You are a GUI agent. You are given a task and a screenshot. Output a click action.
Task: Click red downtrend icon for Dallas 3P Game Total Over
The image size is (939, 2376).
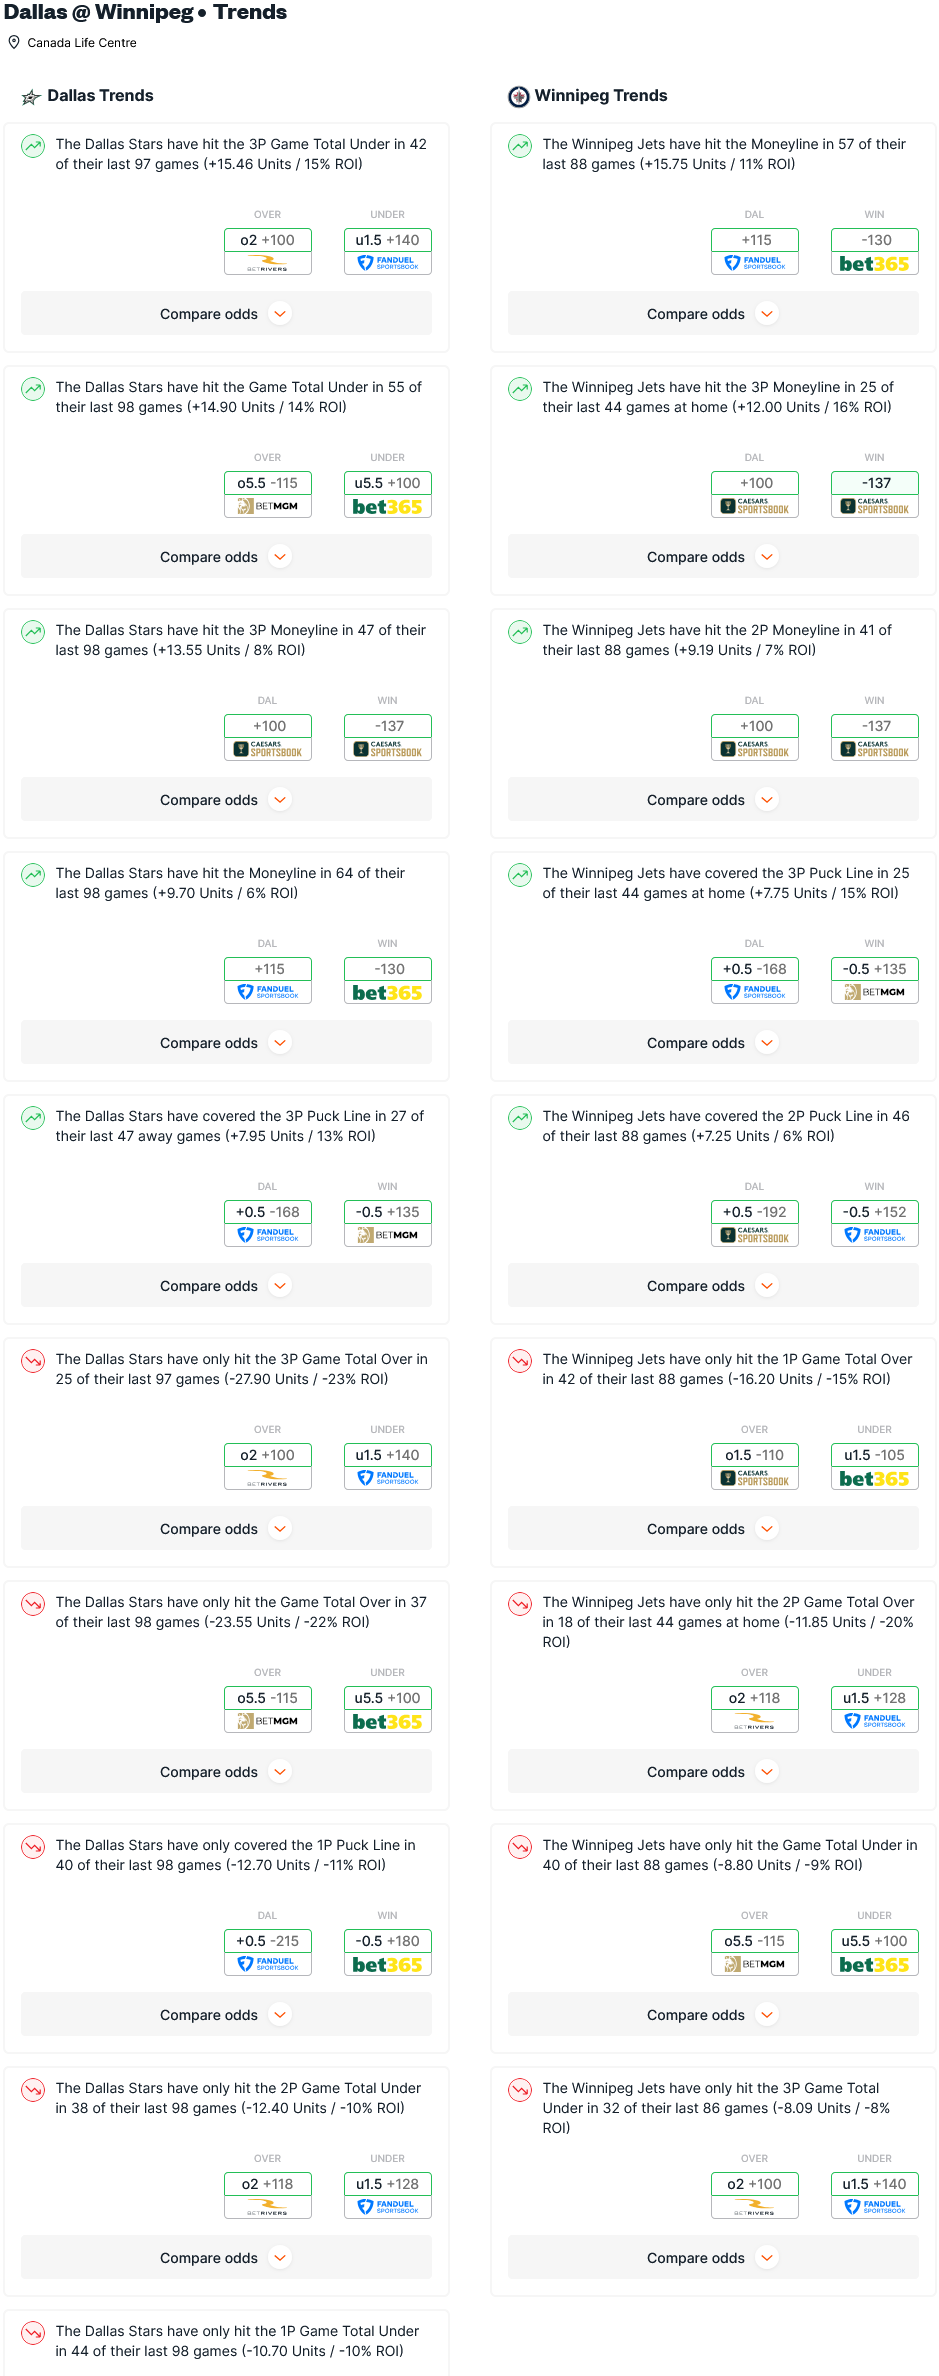pyautogui.click(x=33, y=1361)
